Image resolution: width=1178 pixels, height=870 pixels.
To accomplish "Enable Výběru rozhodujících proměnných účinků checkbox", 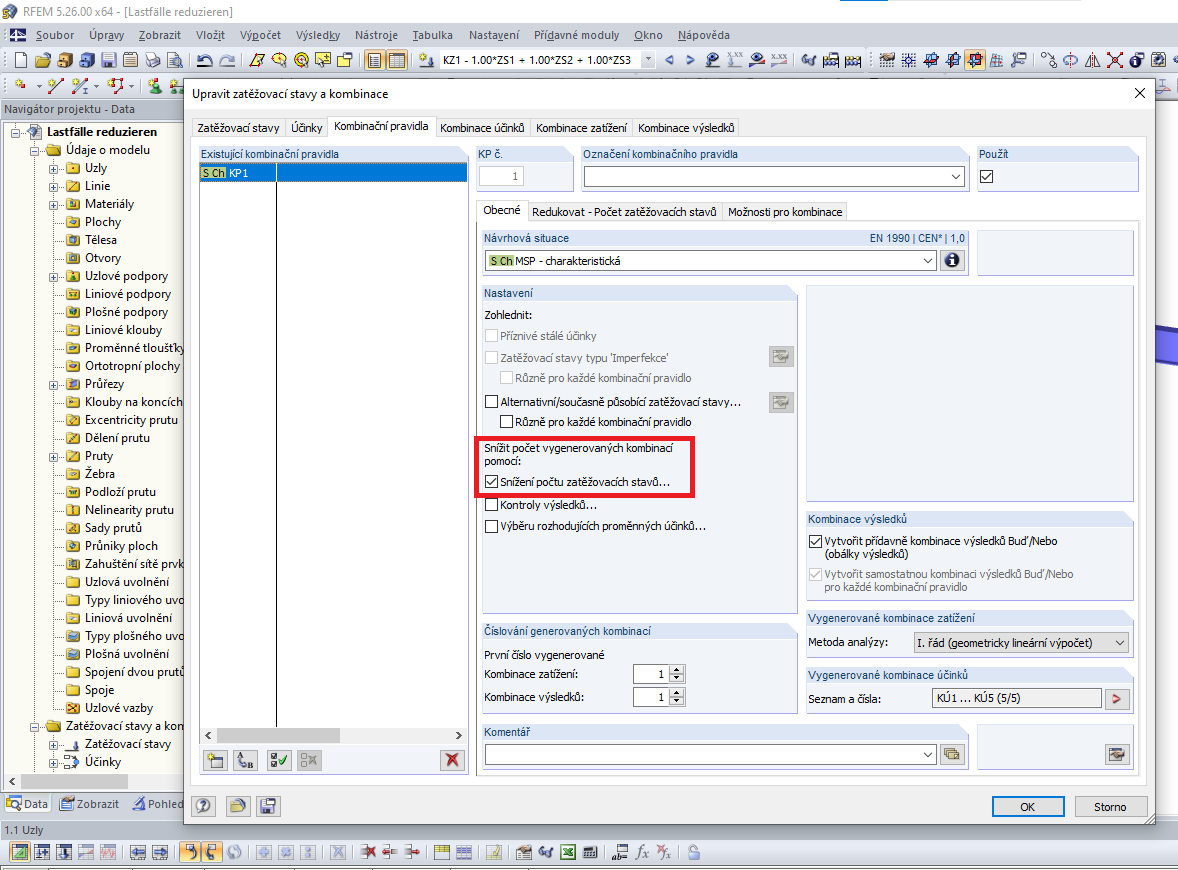I will 491,526.
